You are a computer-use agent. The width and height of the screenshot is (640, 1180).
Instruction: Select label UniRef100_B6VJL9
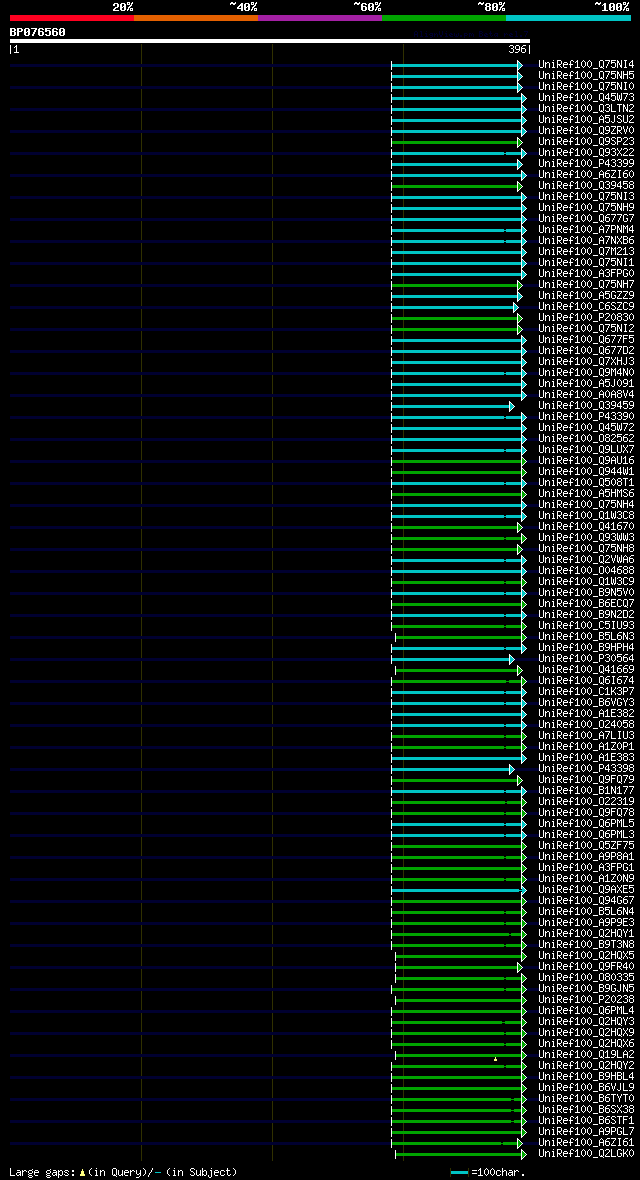[x=587, y=1087]
